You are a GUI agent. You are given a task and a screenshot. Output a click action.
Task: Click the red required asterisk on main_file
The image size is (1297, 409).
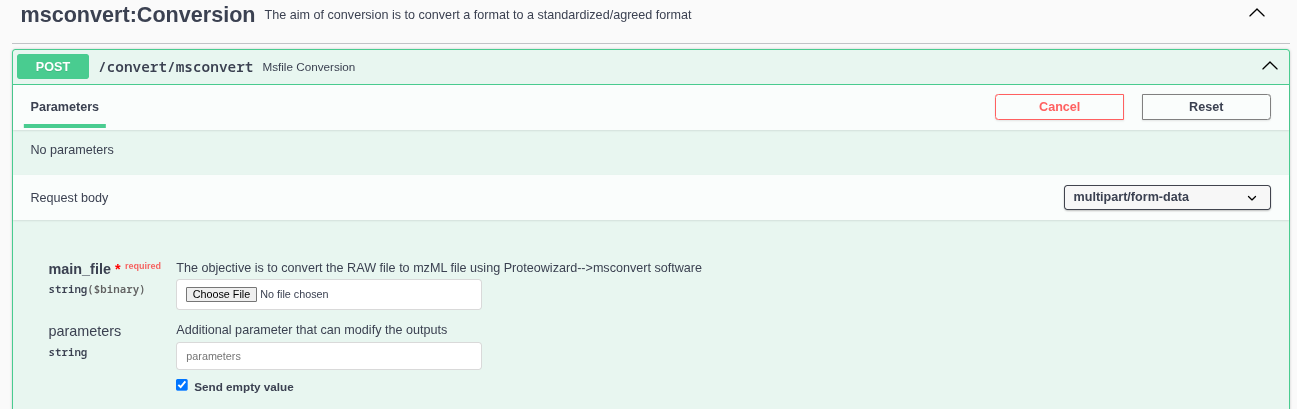tap(118, 268)
